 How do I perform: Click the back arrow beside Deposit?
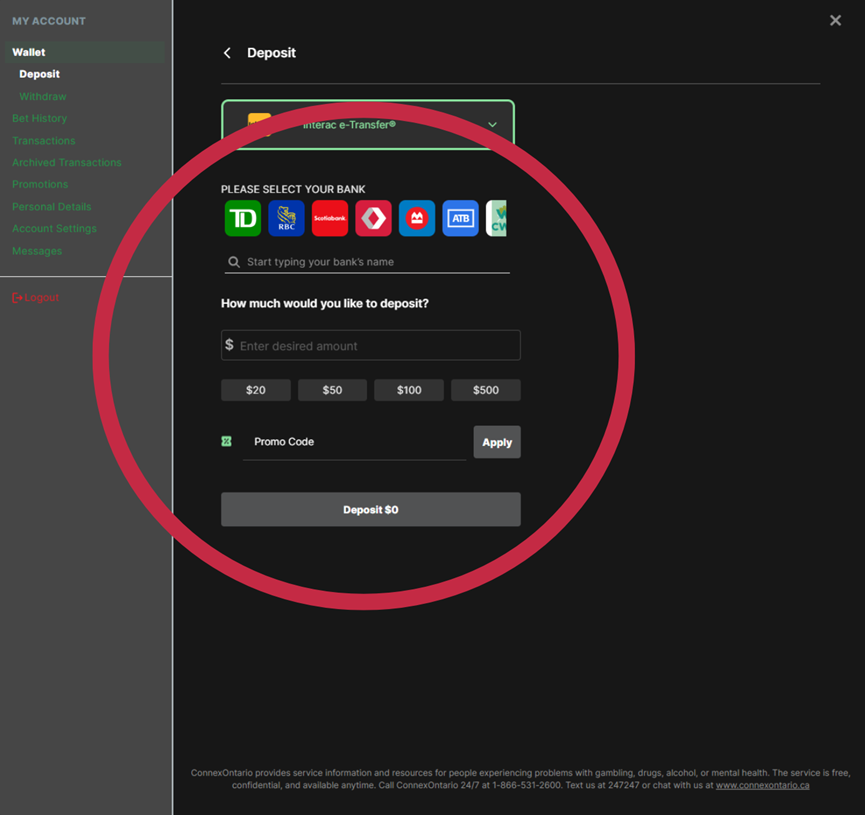tap(227, 53)
